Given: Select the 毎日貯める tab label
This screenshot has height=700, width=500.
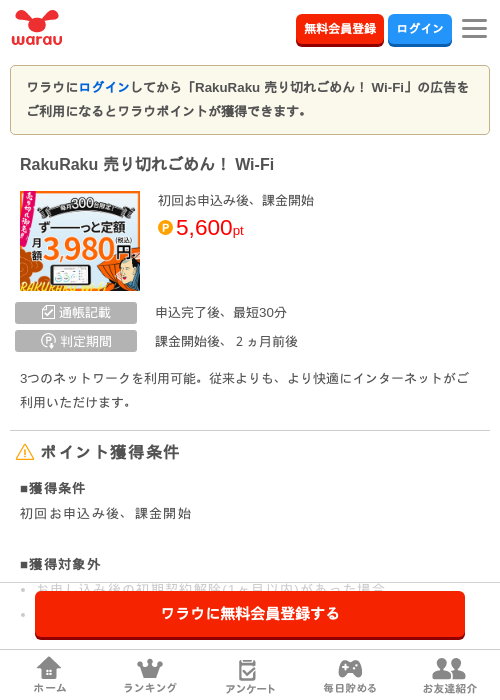Looking at the screenshot, I should [x=350, y=688].
